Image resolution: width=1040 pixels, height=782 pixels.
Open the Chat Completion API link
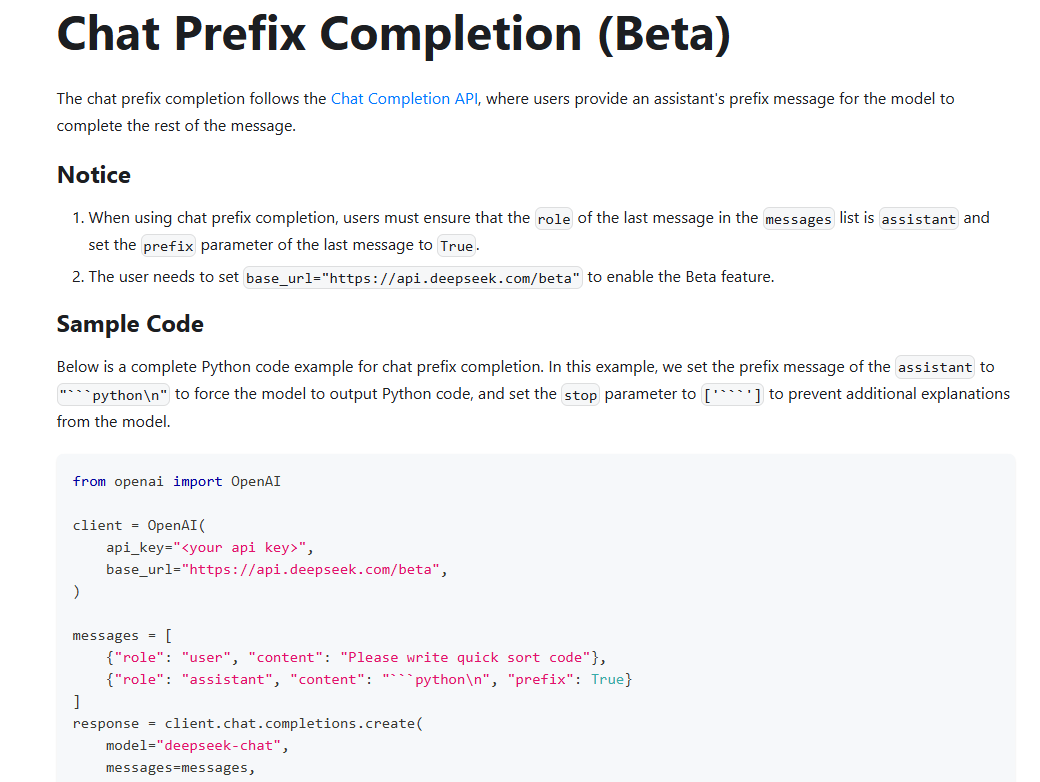[405, 99]
